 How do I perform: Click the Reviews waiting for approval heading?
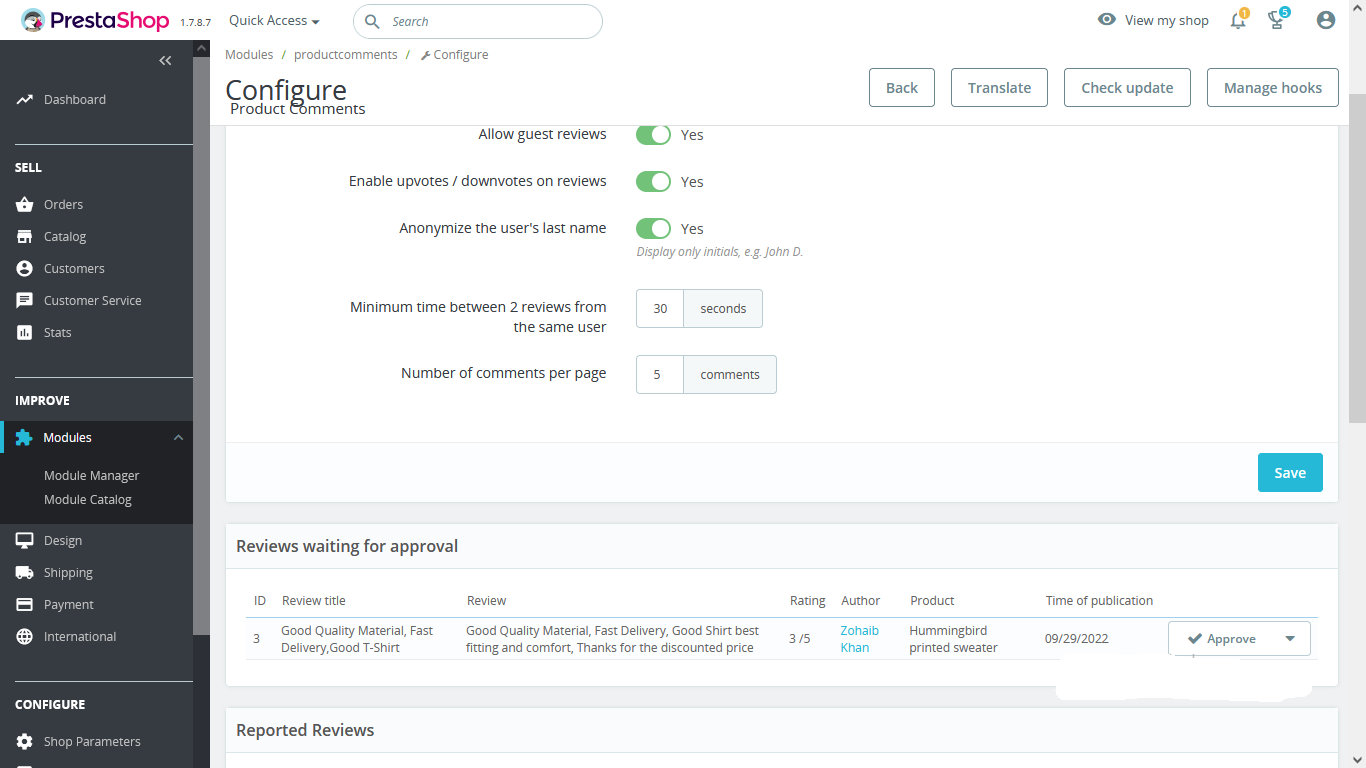click(347, 546)
